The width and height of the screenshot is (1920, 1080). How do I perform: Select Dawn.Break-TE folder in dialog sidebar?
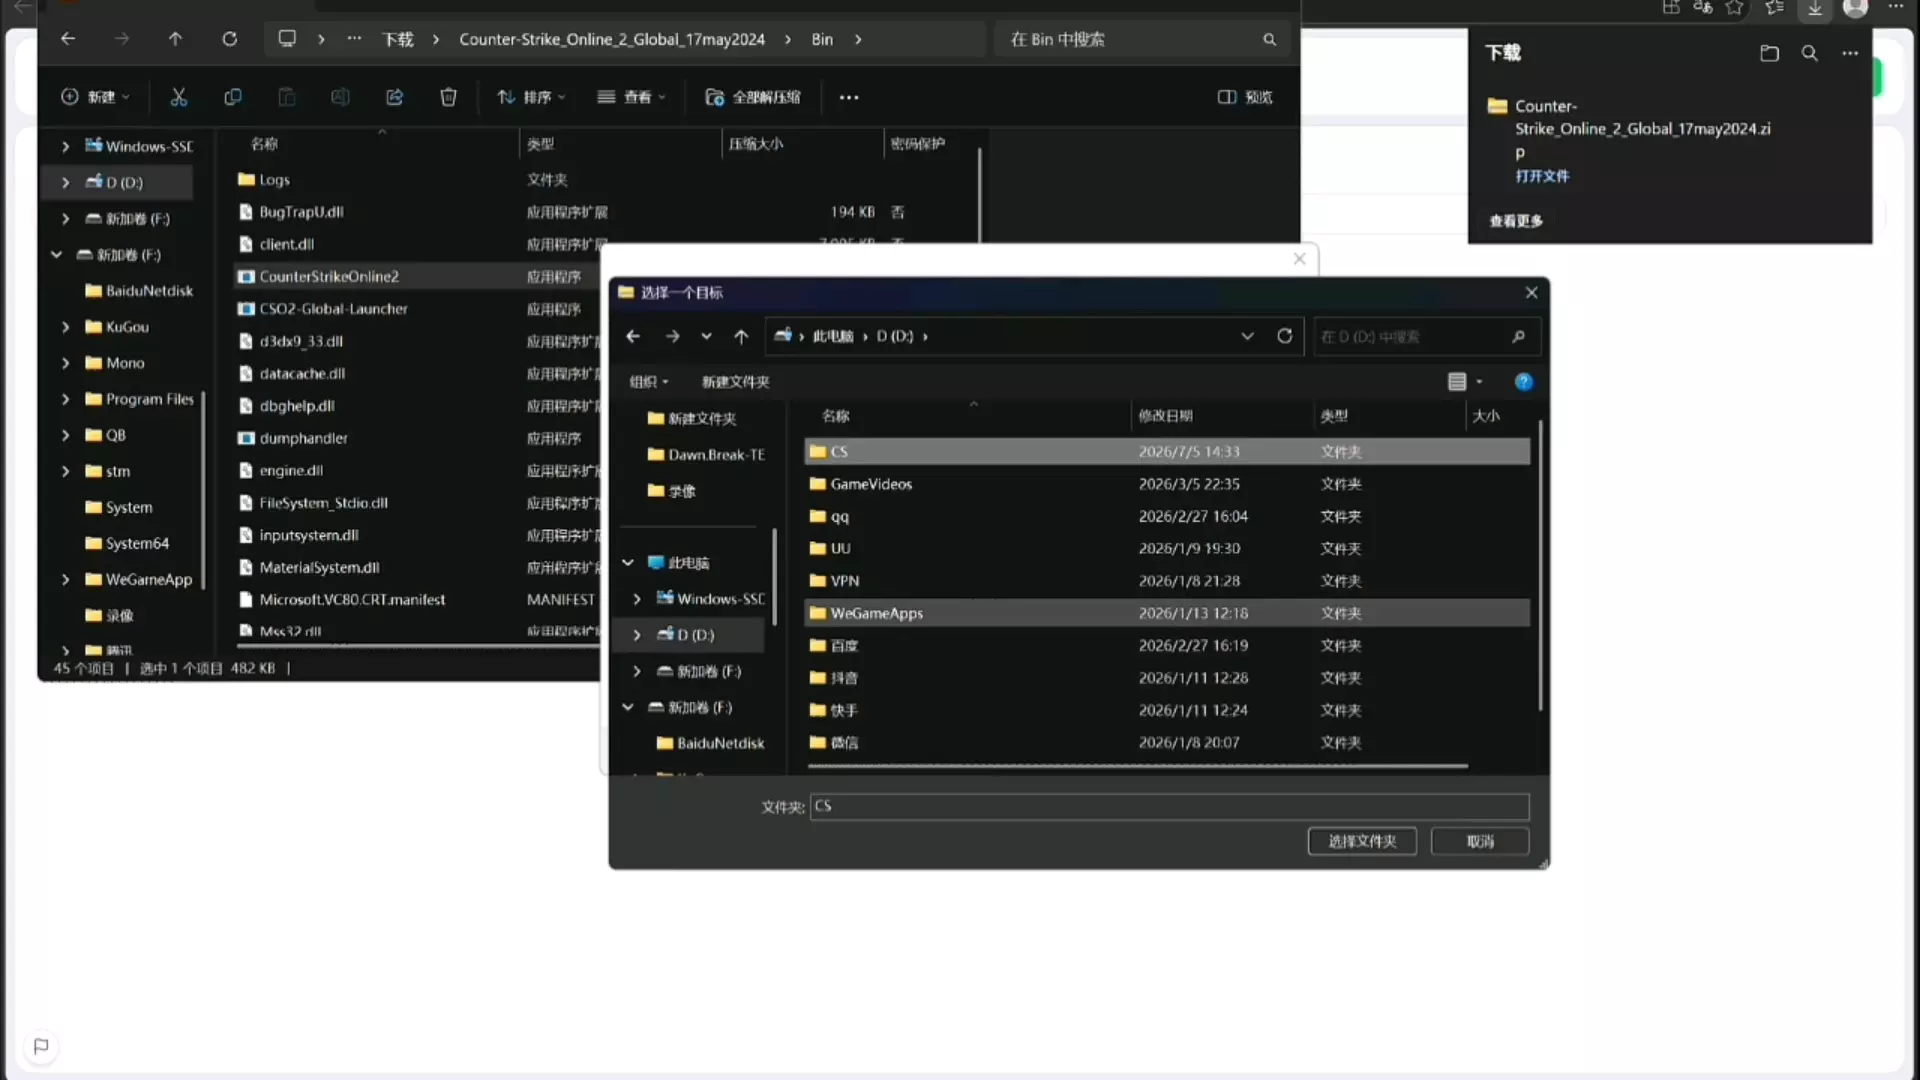click(x=706, y=455)
